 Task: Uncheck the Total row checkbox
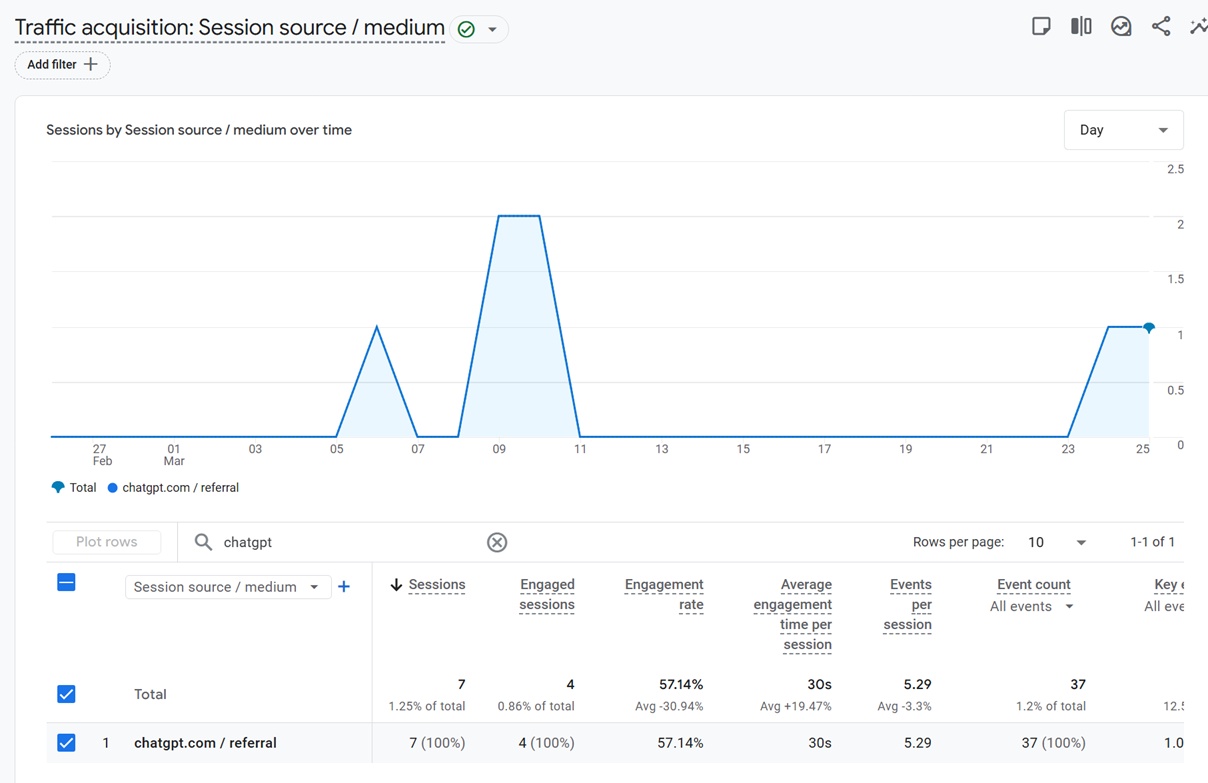click(x=66, y=694)
